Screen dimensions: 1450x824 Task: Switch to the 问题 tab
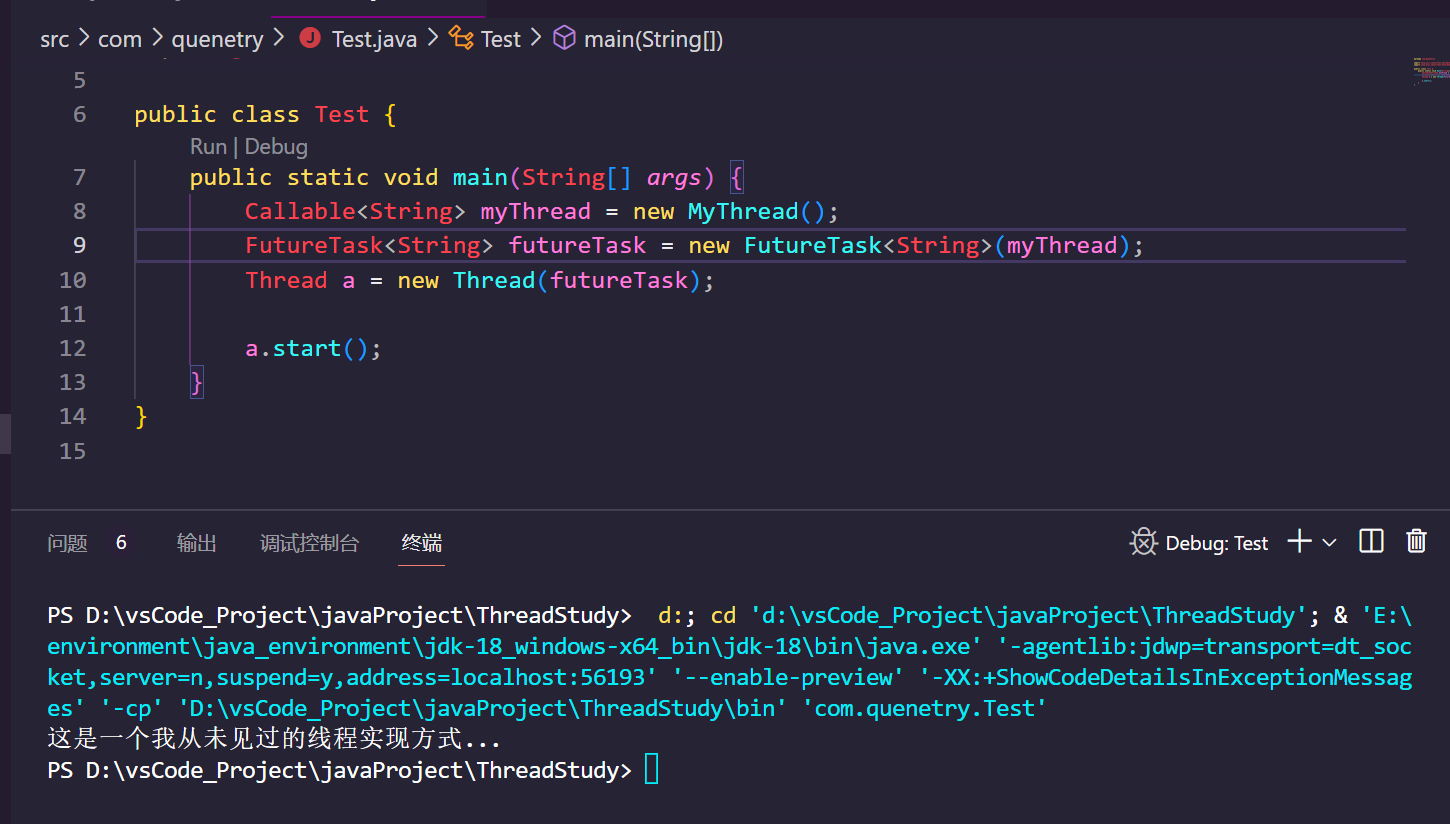pos(68,543)
